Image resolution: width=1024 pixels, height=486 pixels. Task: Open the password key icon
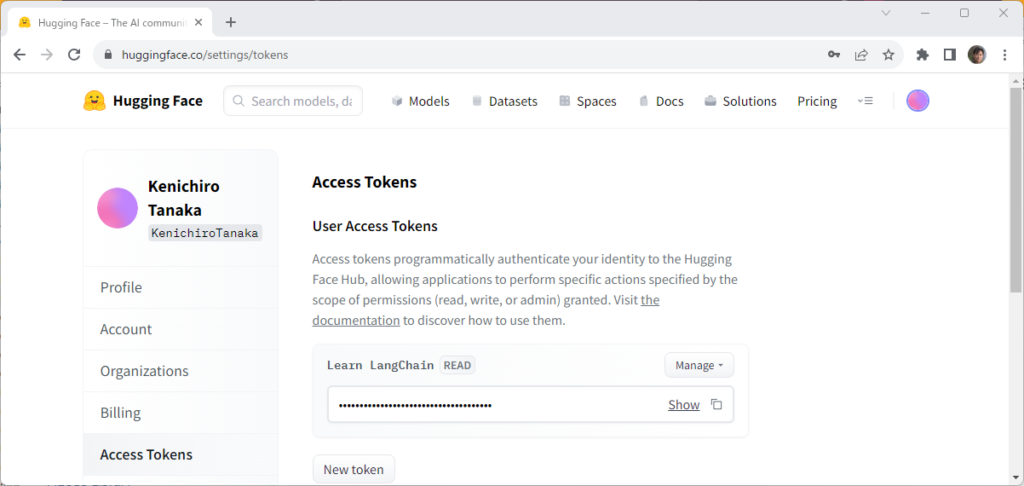point(834,55)
